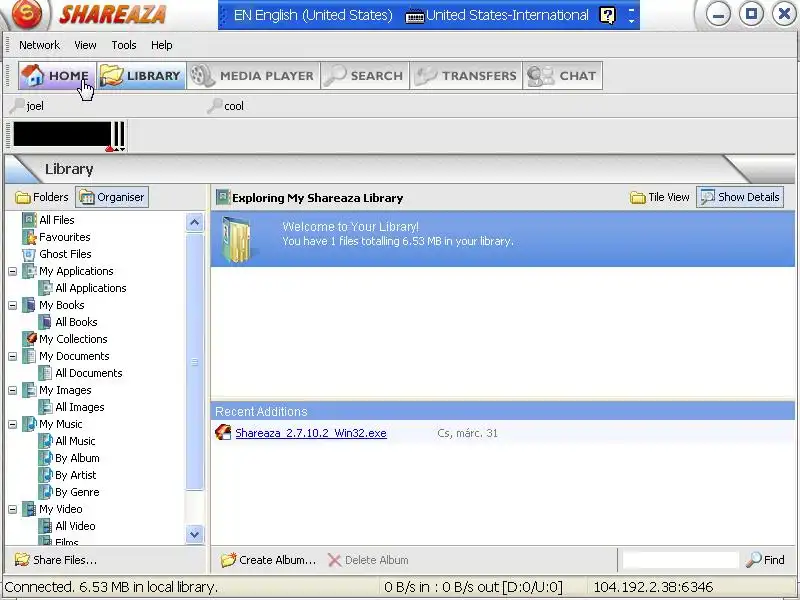
Task: Click the organiser tree scrollbar thumb
Action: pos(194,362)
